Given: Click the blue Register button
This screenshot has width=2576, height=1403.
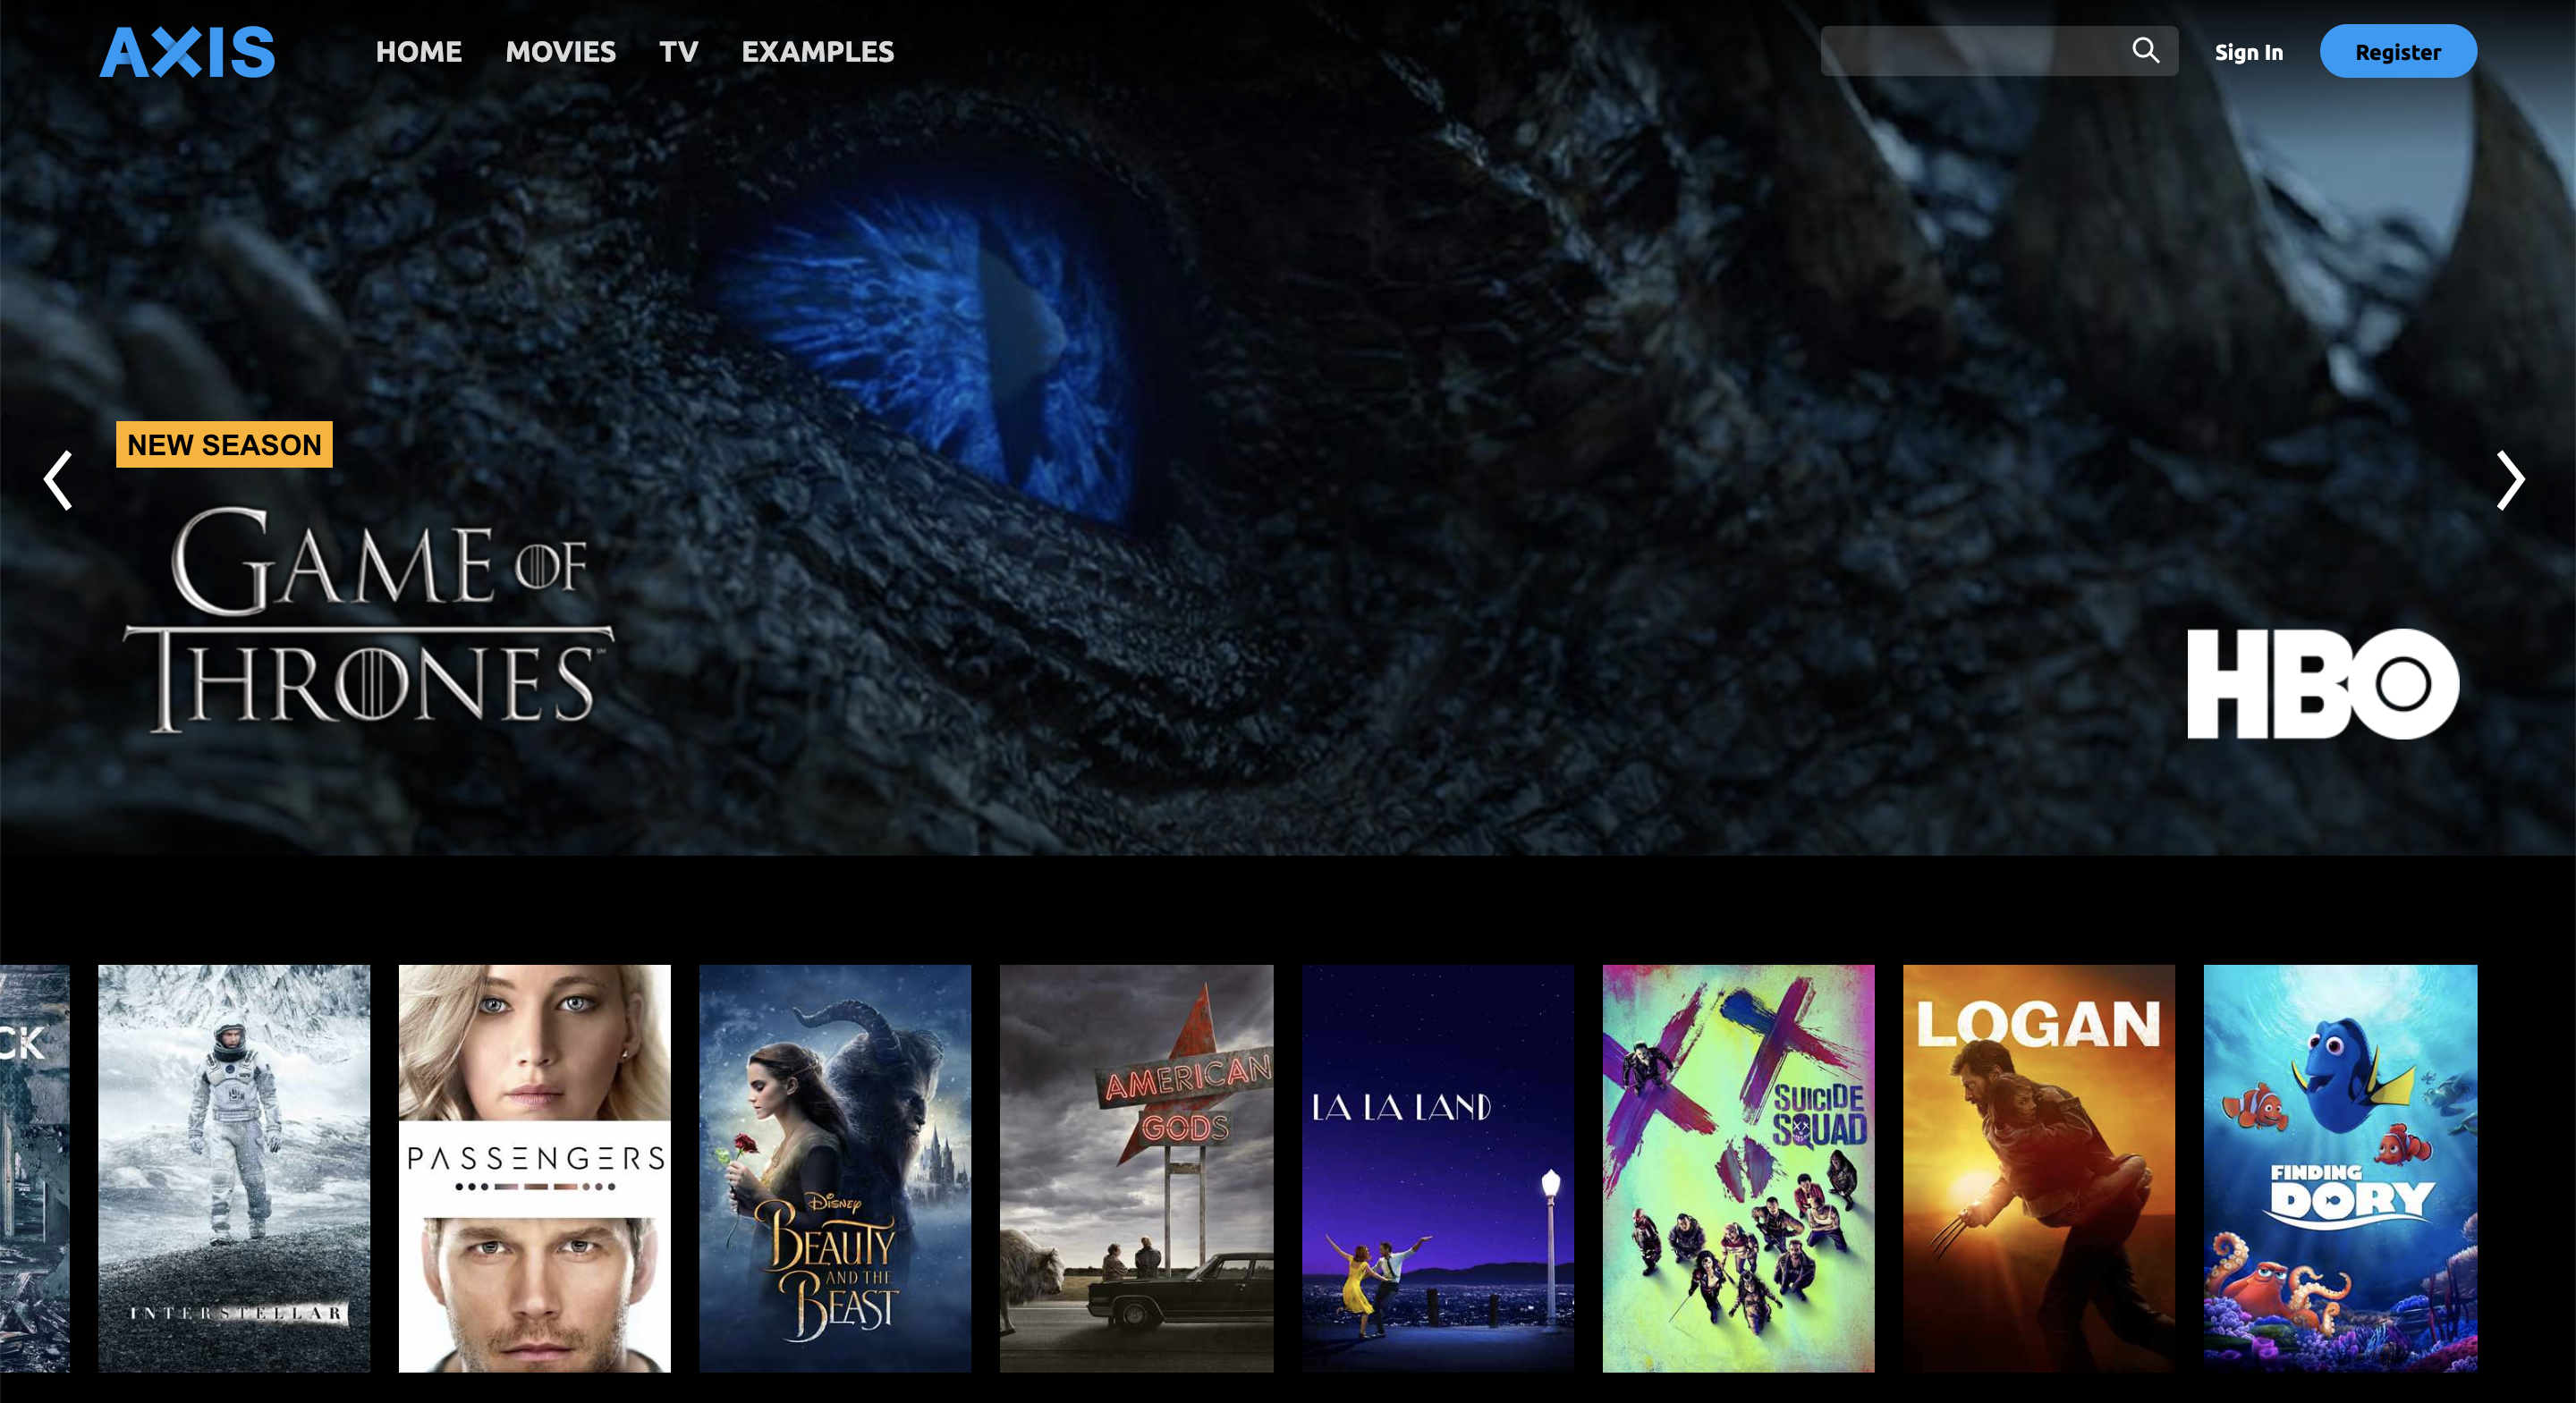Looking at the screenshot, I should point(2398,51).
